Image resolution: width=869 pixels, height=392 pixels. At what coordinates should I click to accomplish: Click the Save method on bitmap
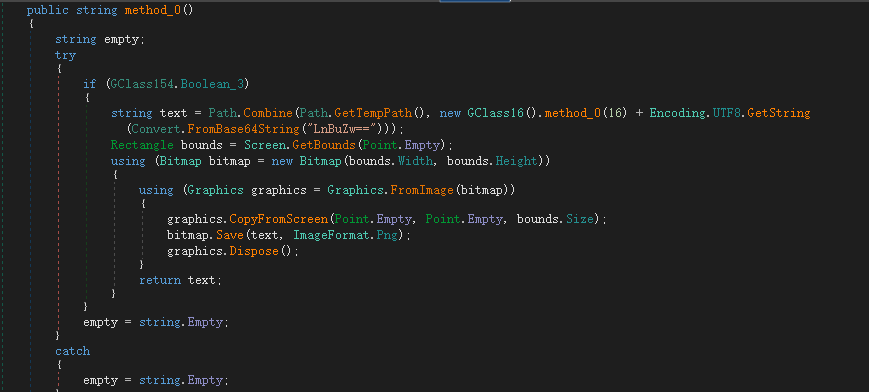coord(230,235)
